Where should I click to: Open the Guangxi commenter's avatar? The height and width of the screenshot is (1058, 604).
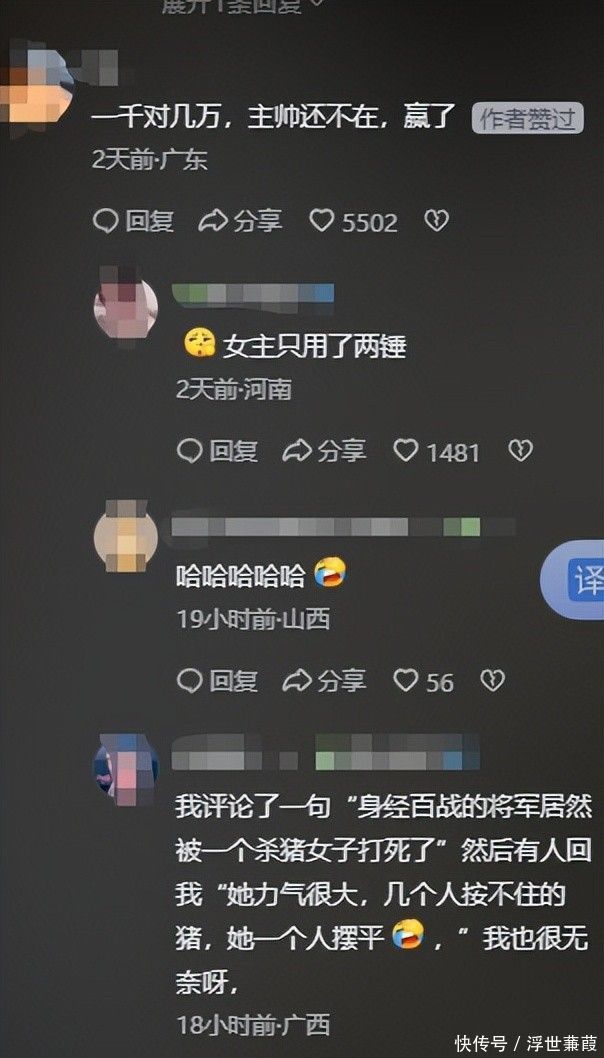pos(126,768)
